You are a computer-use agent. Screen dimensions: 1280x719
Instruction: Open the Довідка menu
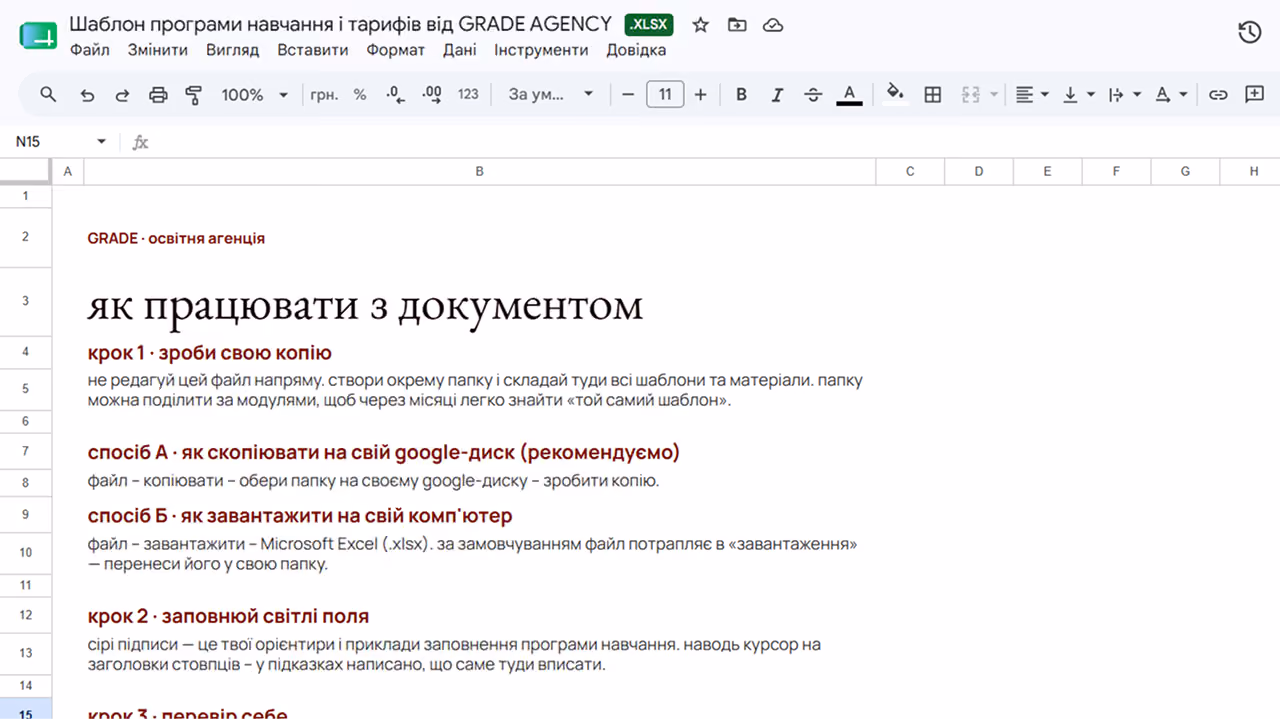[636, 50]
